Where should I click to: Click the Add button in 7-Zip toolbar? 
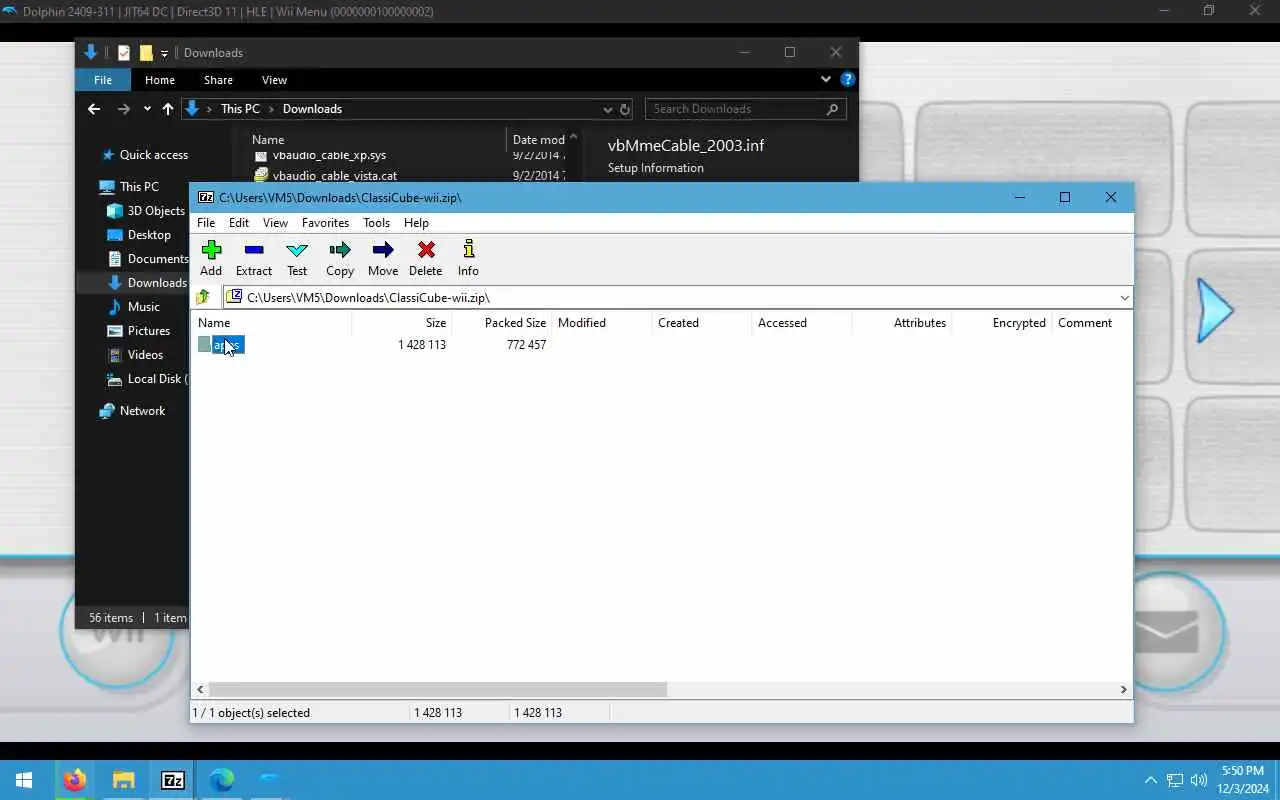(211, 258)
